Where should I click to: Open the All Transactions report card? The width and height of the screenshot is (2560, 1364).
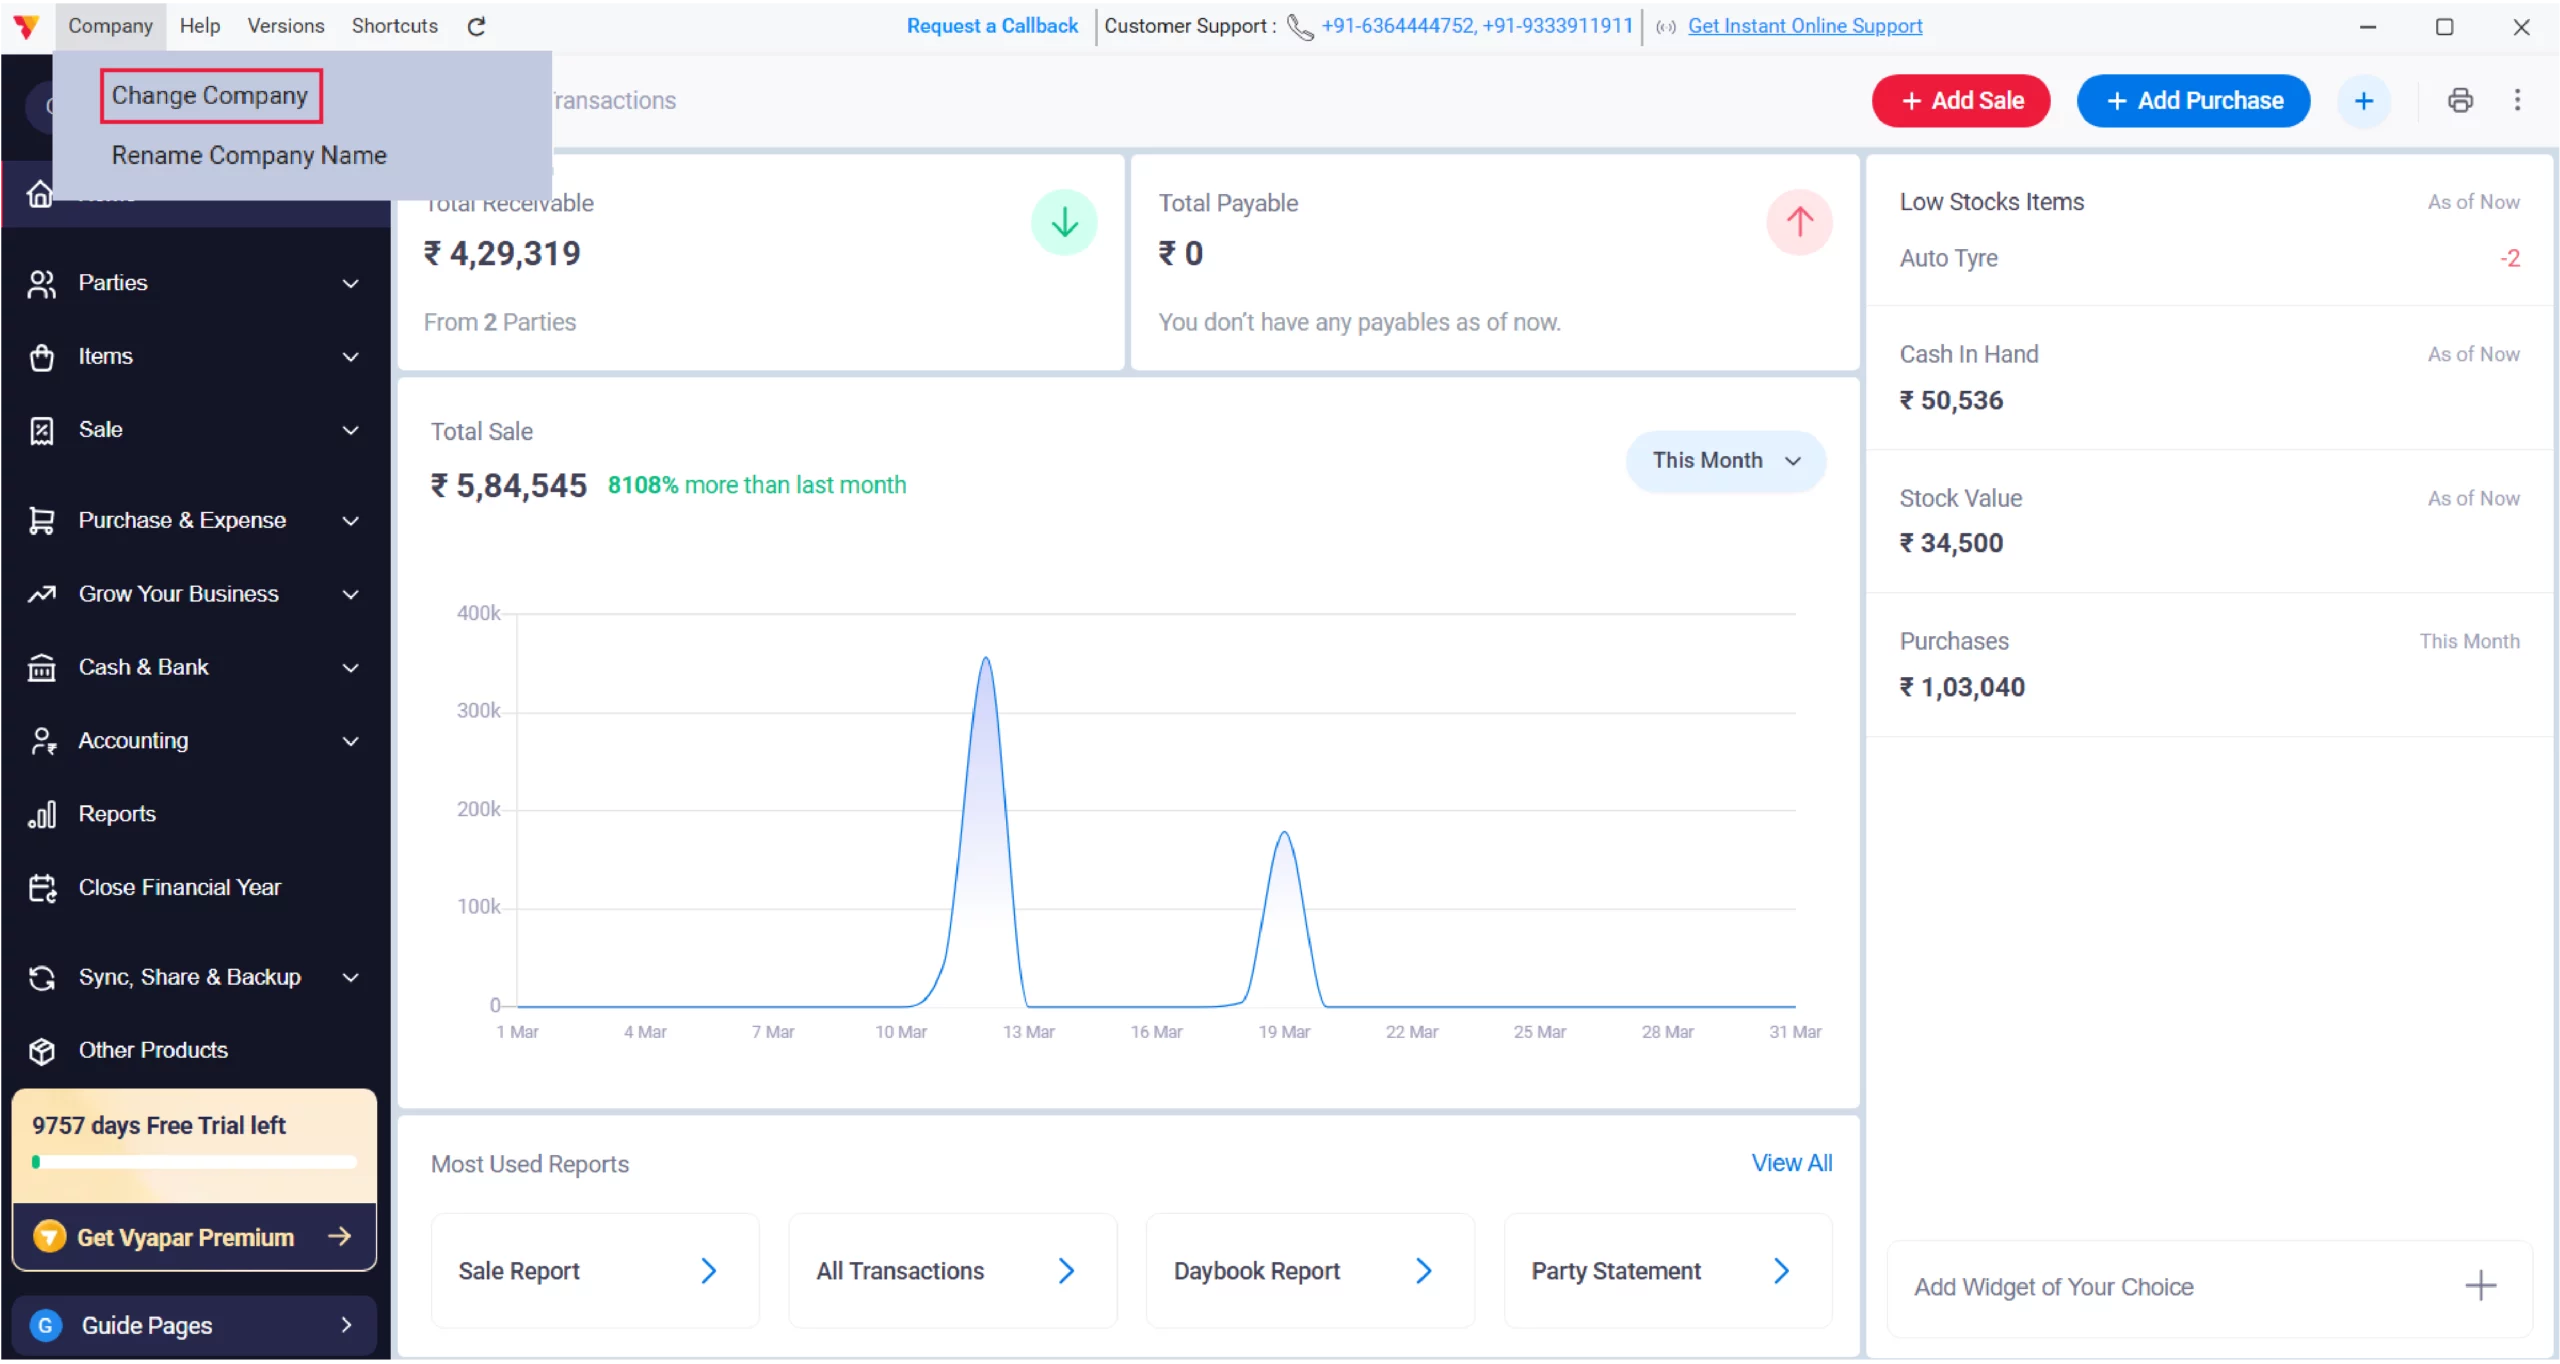click(953, 1271)
